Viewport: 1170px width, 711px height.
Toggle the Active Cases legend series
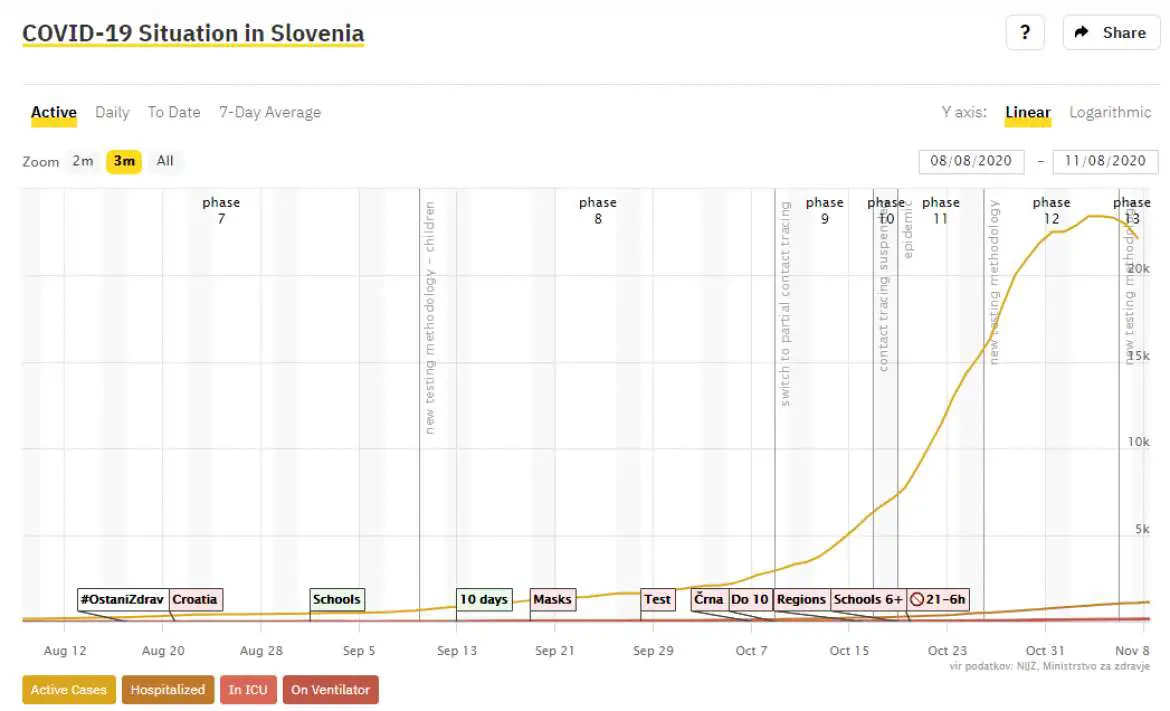point(69,689)
